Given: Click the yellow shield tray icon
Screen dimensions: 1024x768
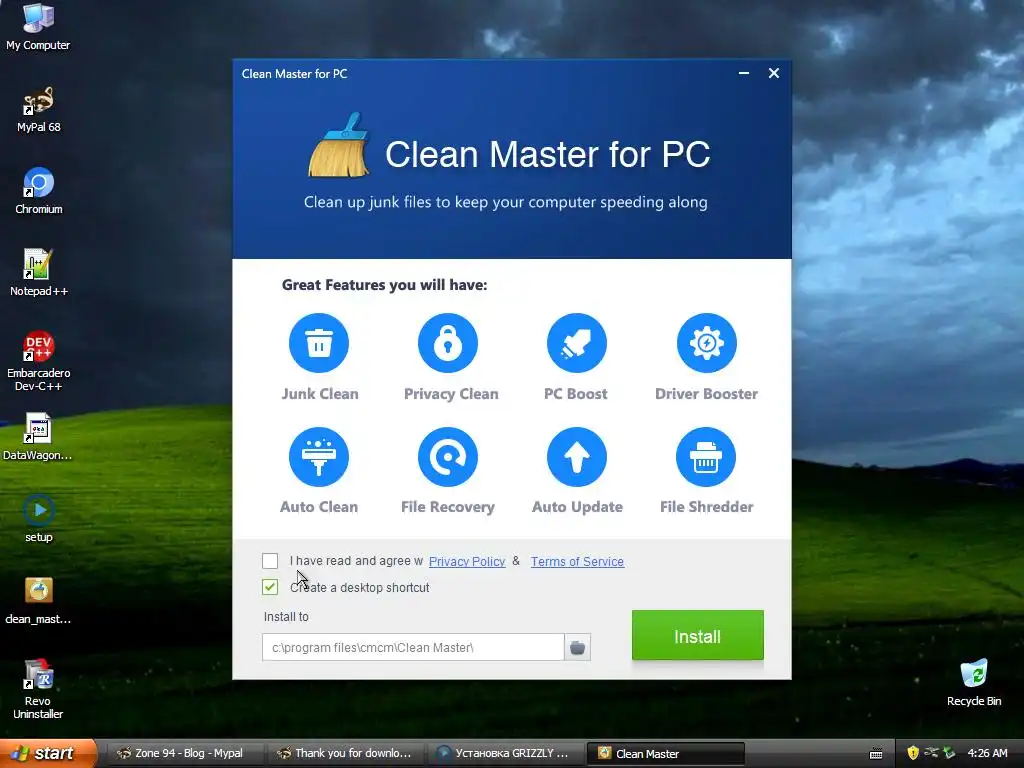Looking at the screenshot, I should [912, 753].
